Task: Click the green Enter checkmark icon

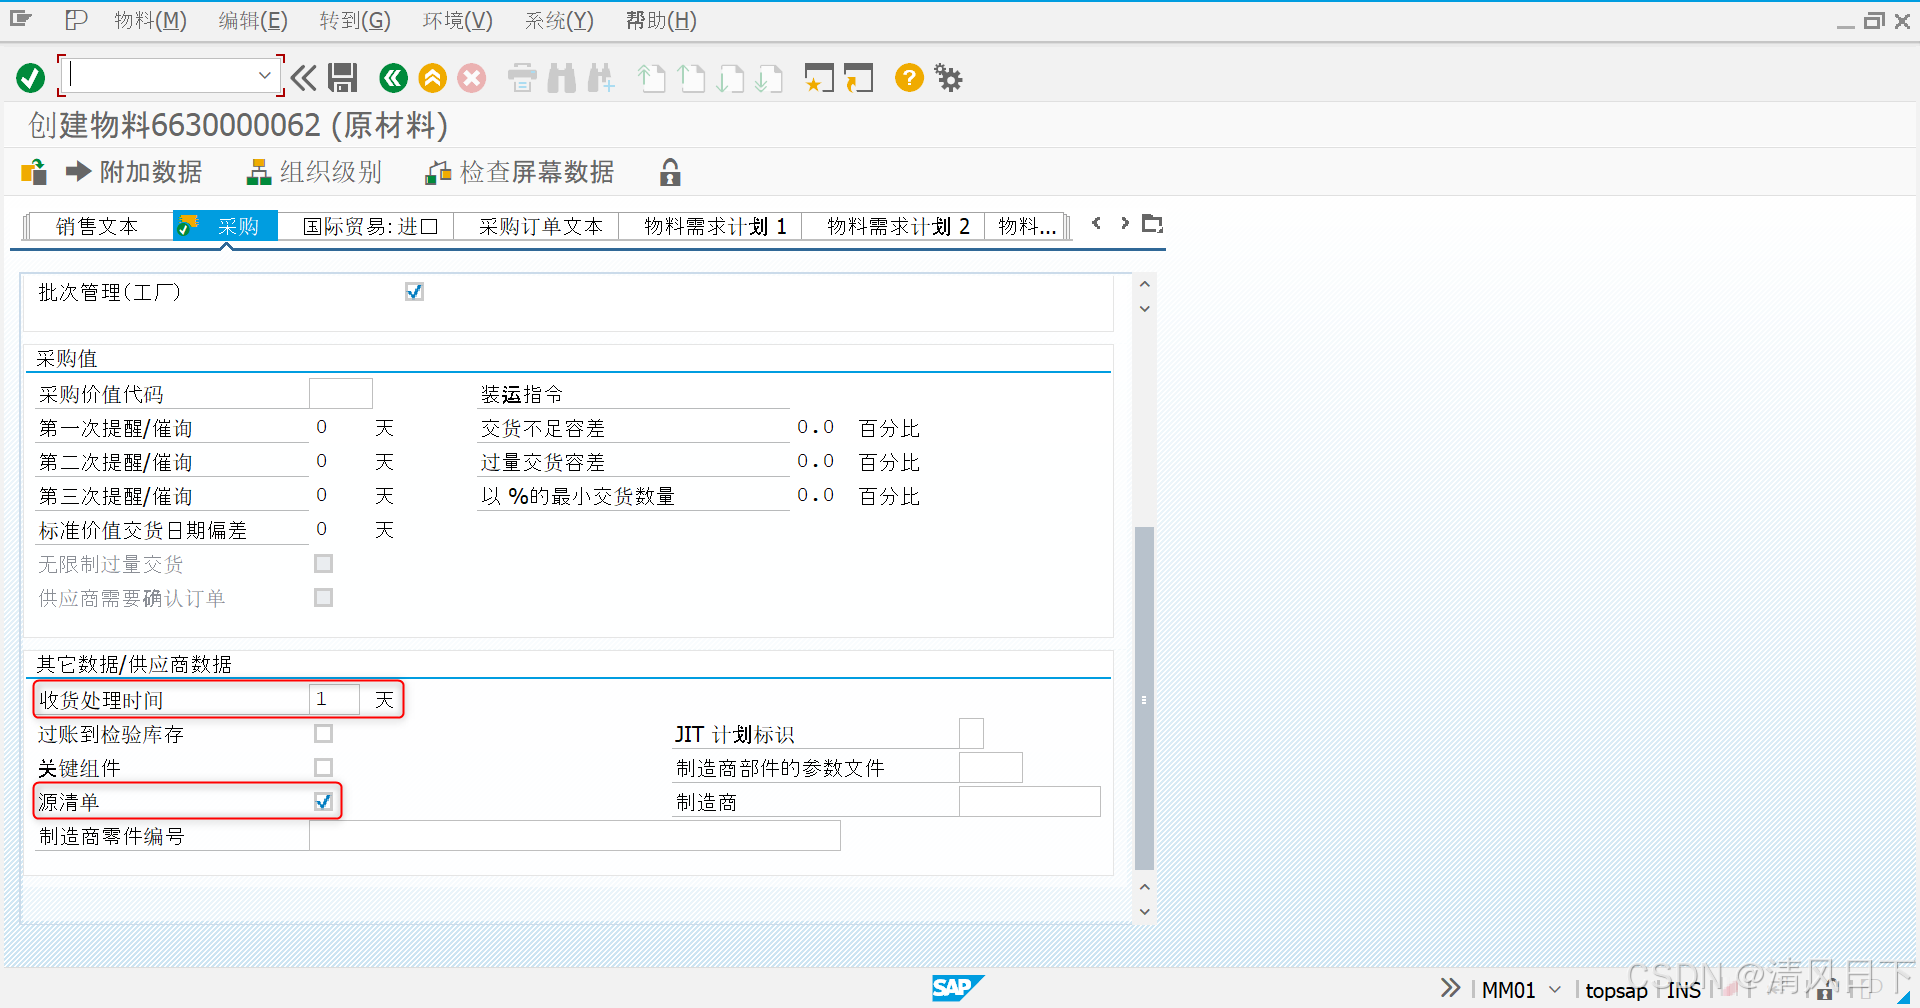Action: tap(30, 77)
